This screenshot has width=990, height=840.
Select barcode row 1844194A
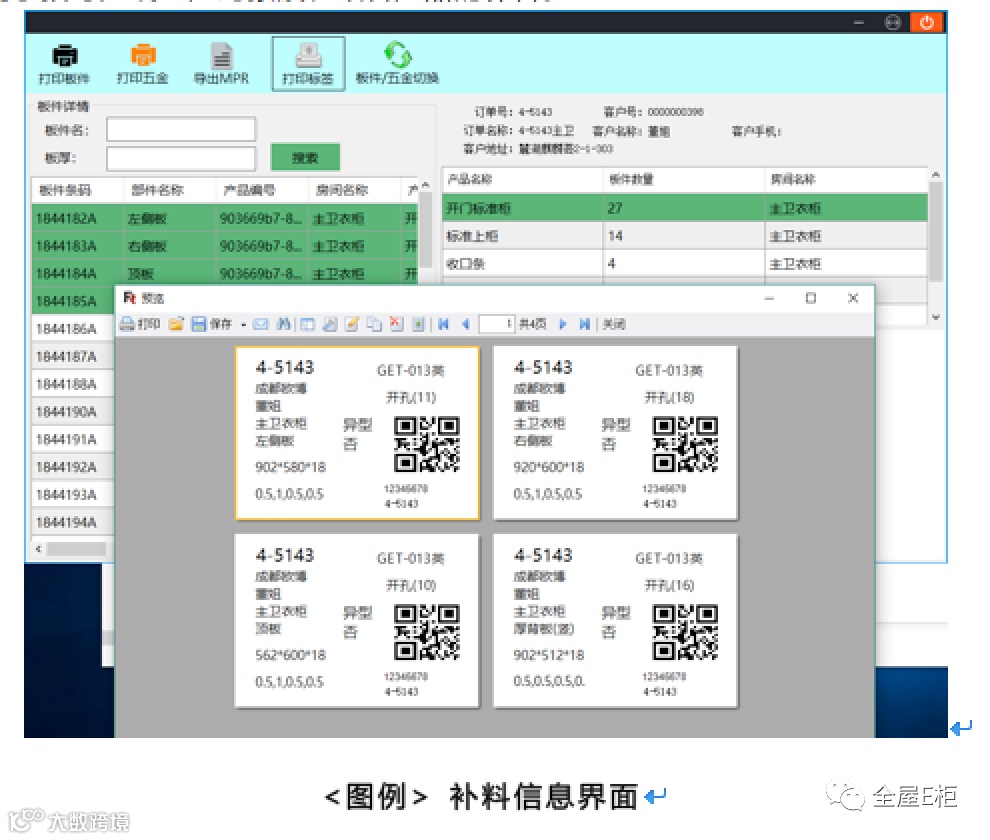click(x=73, y=522)
